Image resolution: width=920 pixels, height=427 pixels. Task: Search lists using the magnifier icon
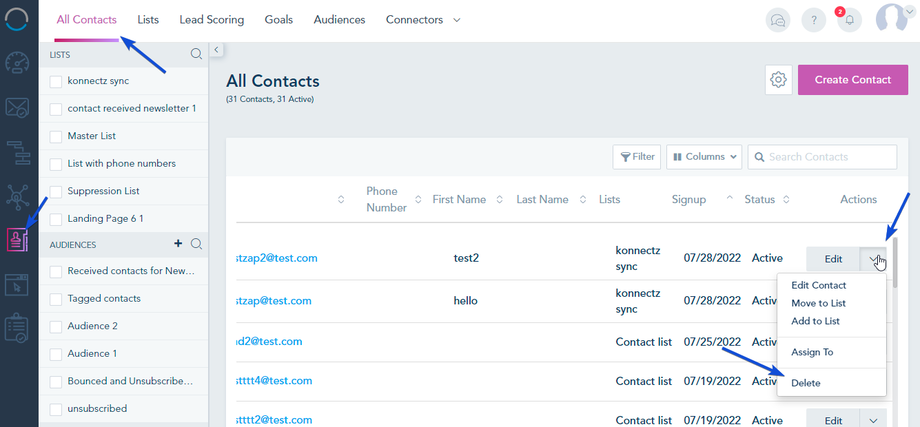coord(196,55)
